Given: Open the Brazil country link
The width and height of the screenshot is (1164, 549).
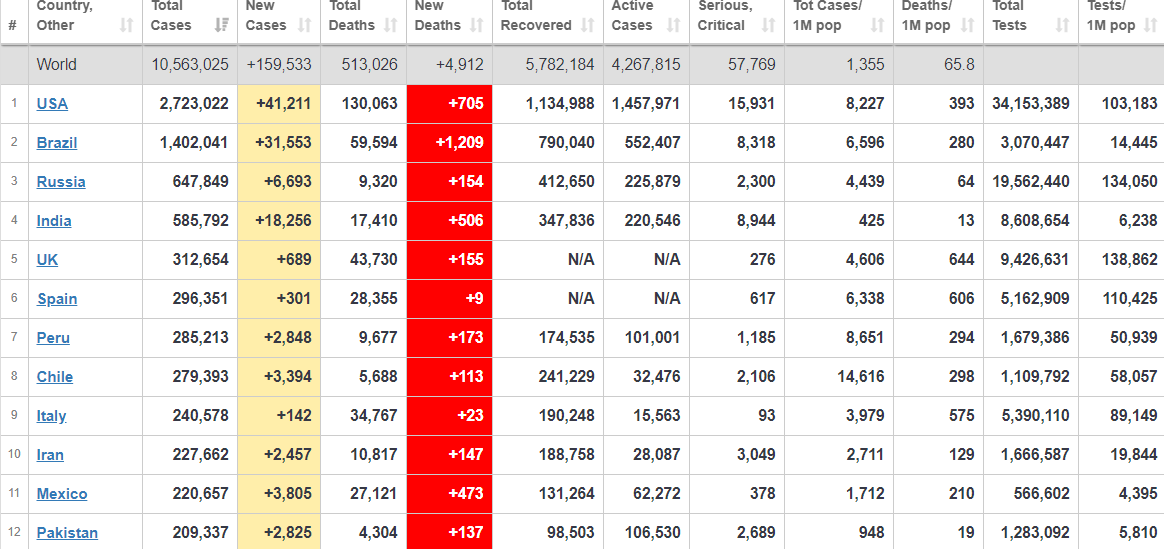Looking at the screenshot, I should [x=56, y=142].
